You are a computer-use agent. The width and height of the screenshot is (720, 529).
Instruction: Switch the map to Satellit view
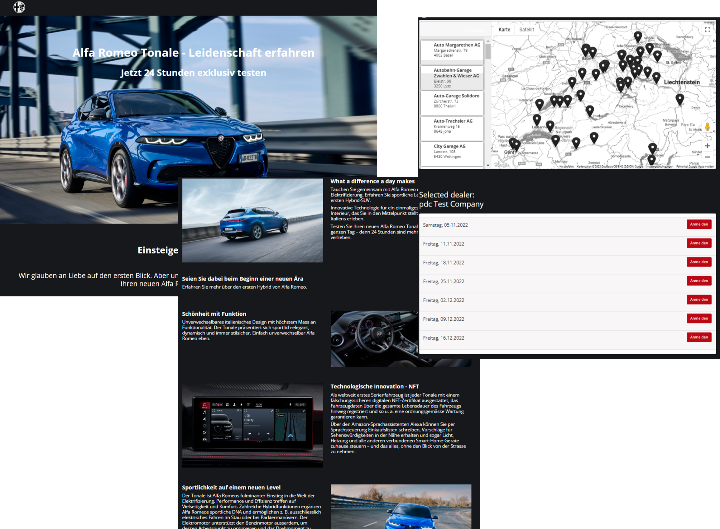pos(527,29)
